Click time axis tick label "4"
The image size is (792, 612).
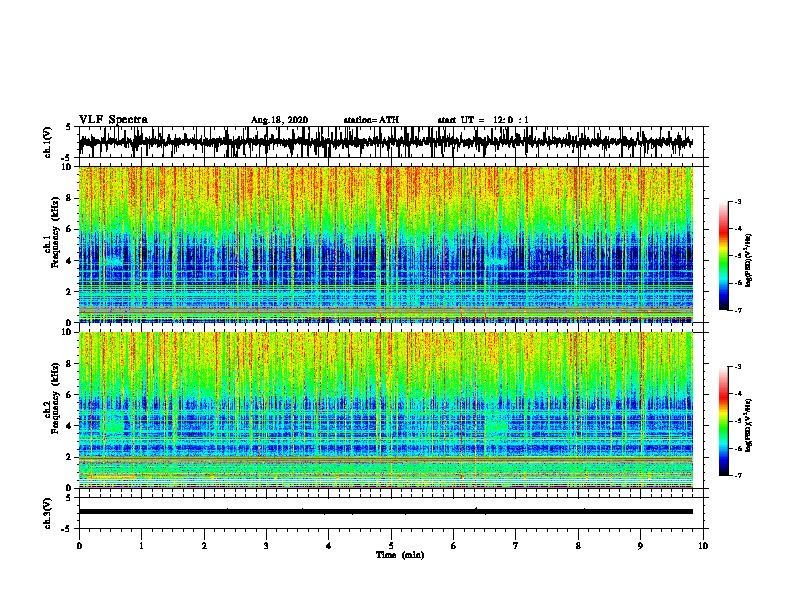(329, 546)
